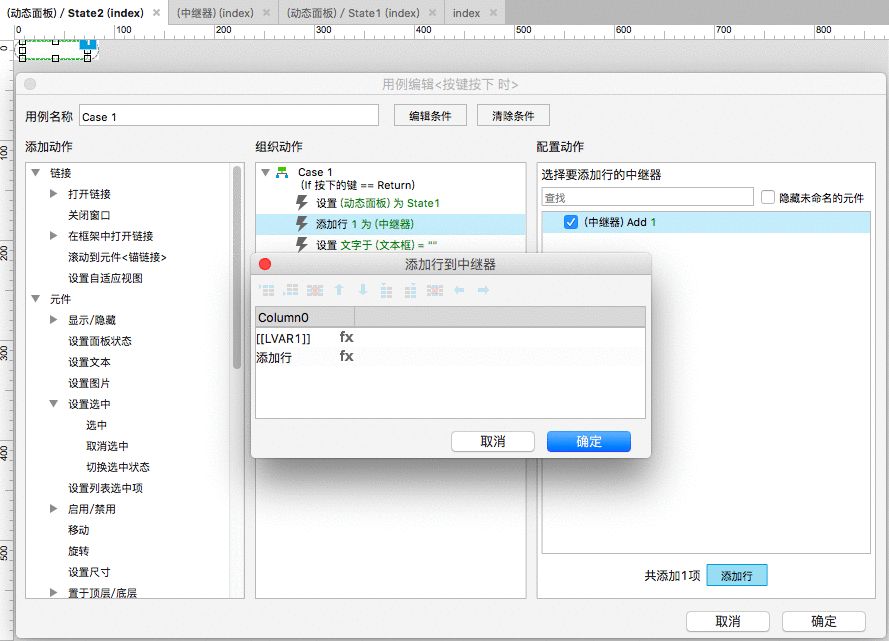Click the move row up arrow

339,290
